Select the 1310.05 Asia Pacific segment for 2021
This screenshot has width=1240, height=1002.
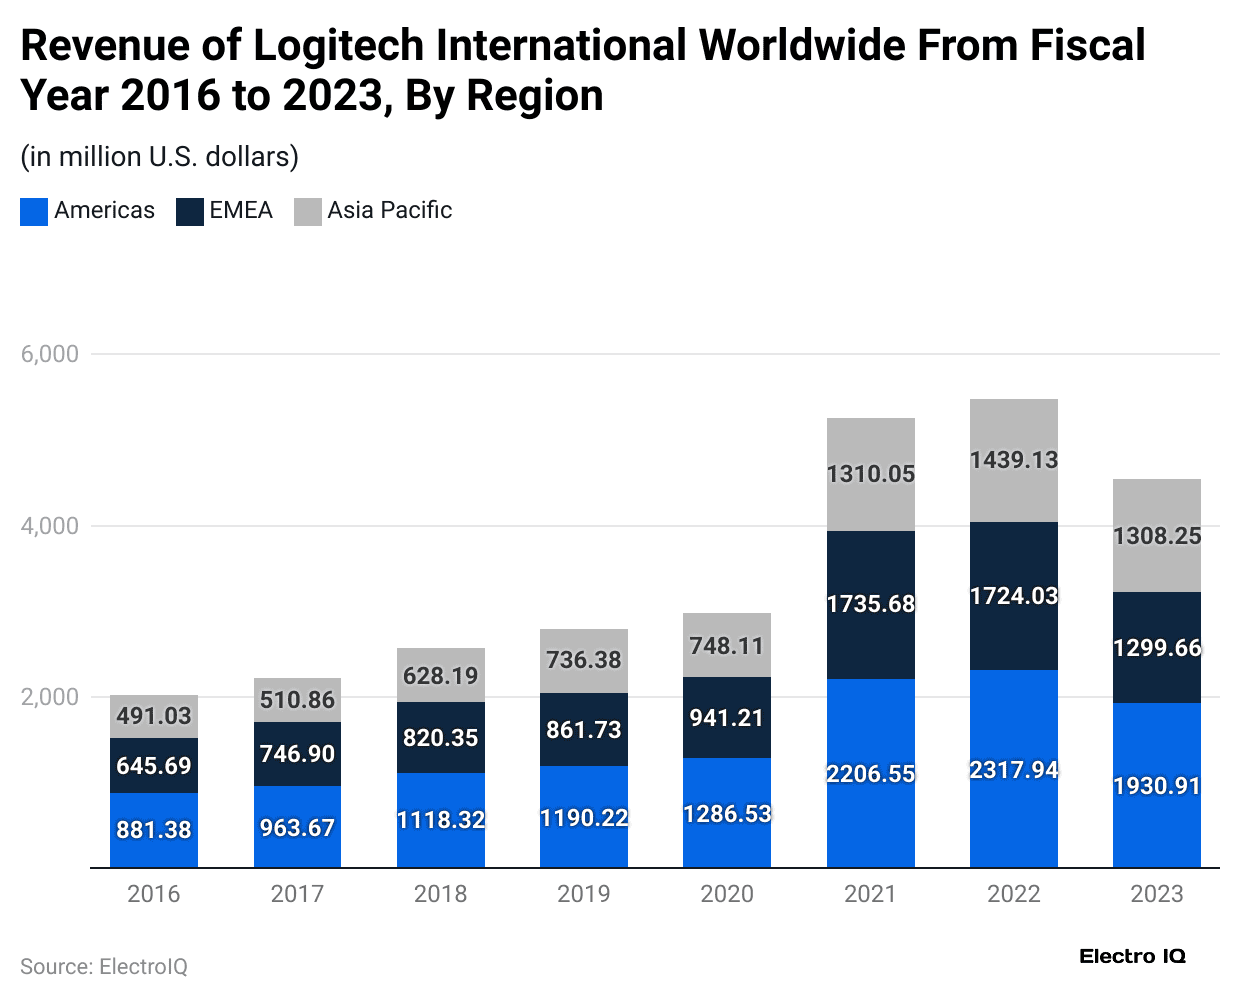870,475
